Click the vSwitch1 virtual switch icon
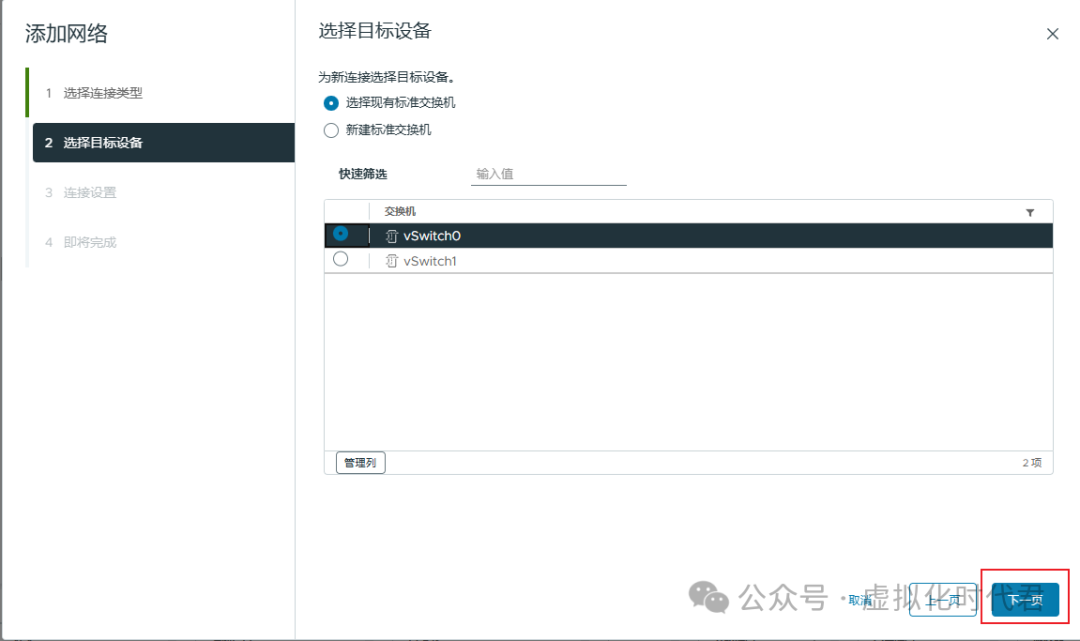Viewport: 1080px width, 641px height. pyautogui.click(x=391, y=259)
